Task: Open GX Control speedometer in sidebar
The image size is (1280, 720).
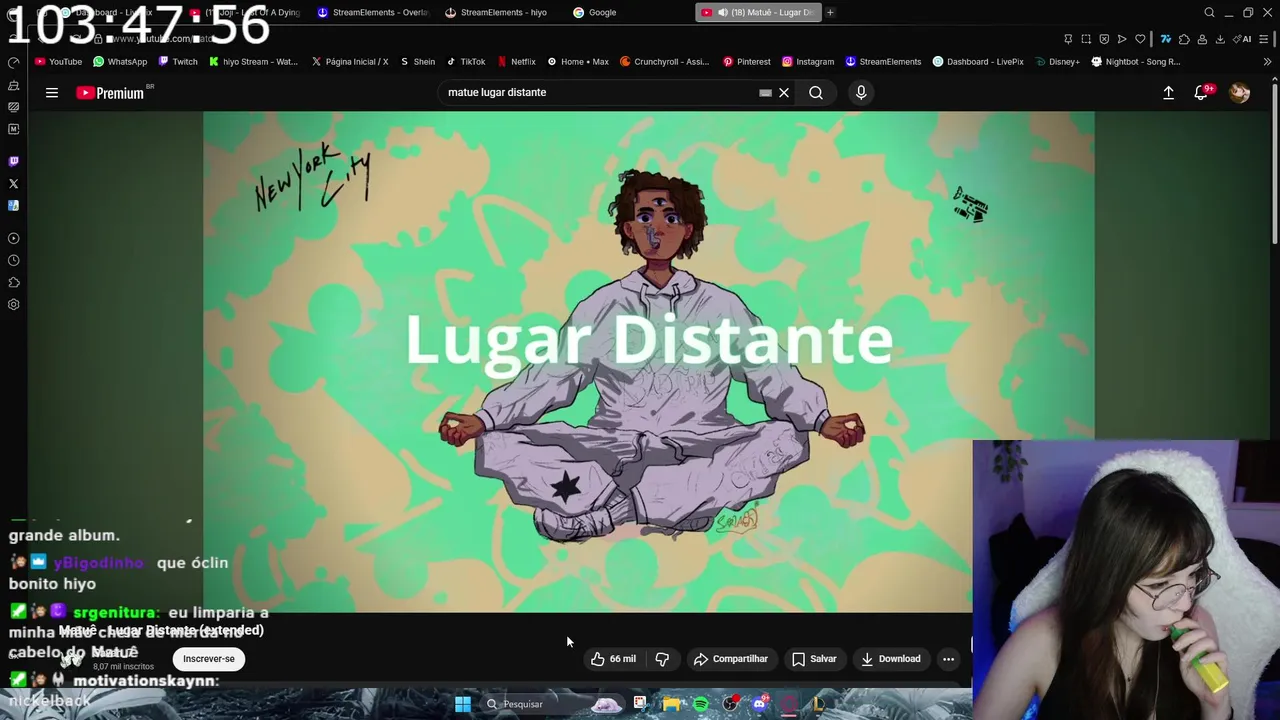Action: coord(13,62)
